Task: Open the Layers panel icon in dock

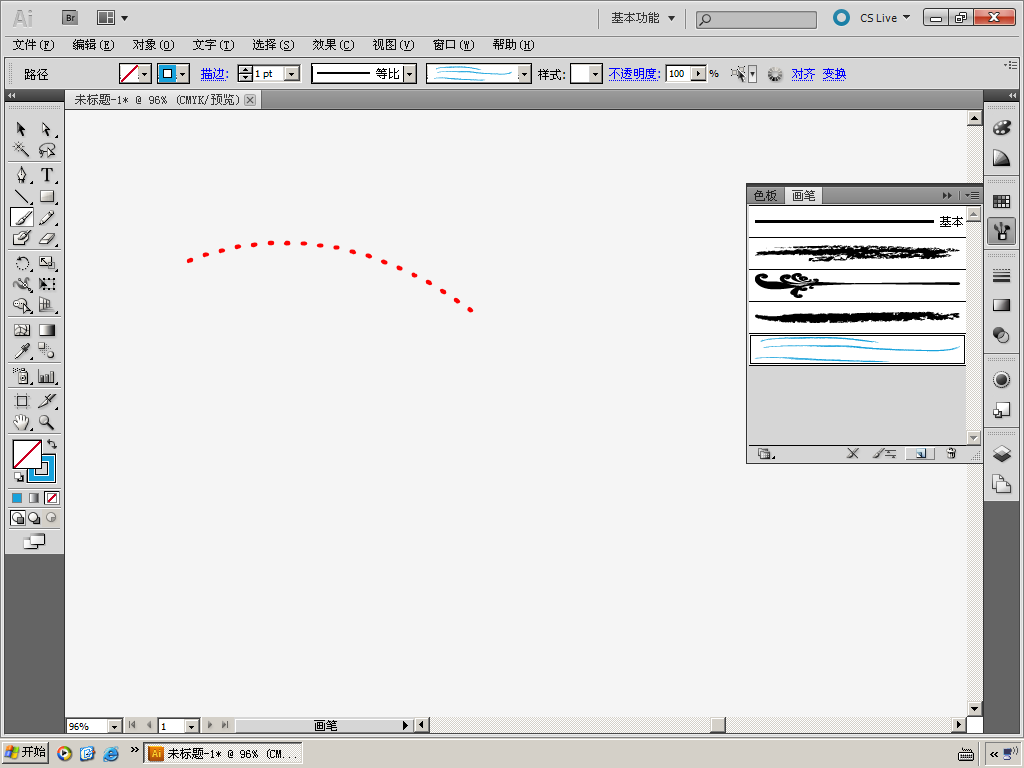Action: (x=1001, y=453)
